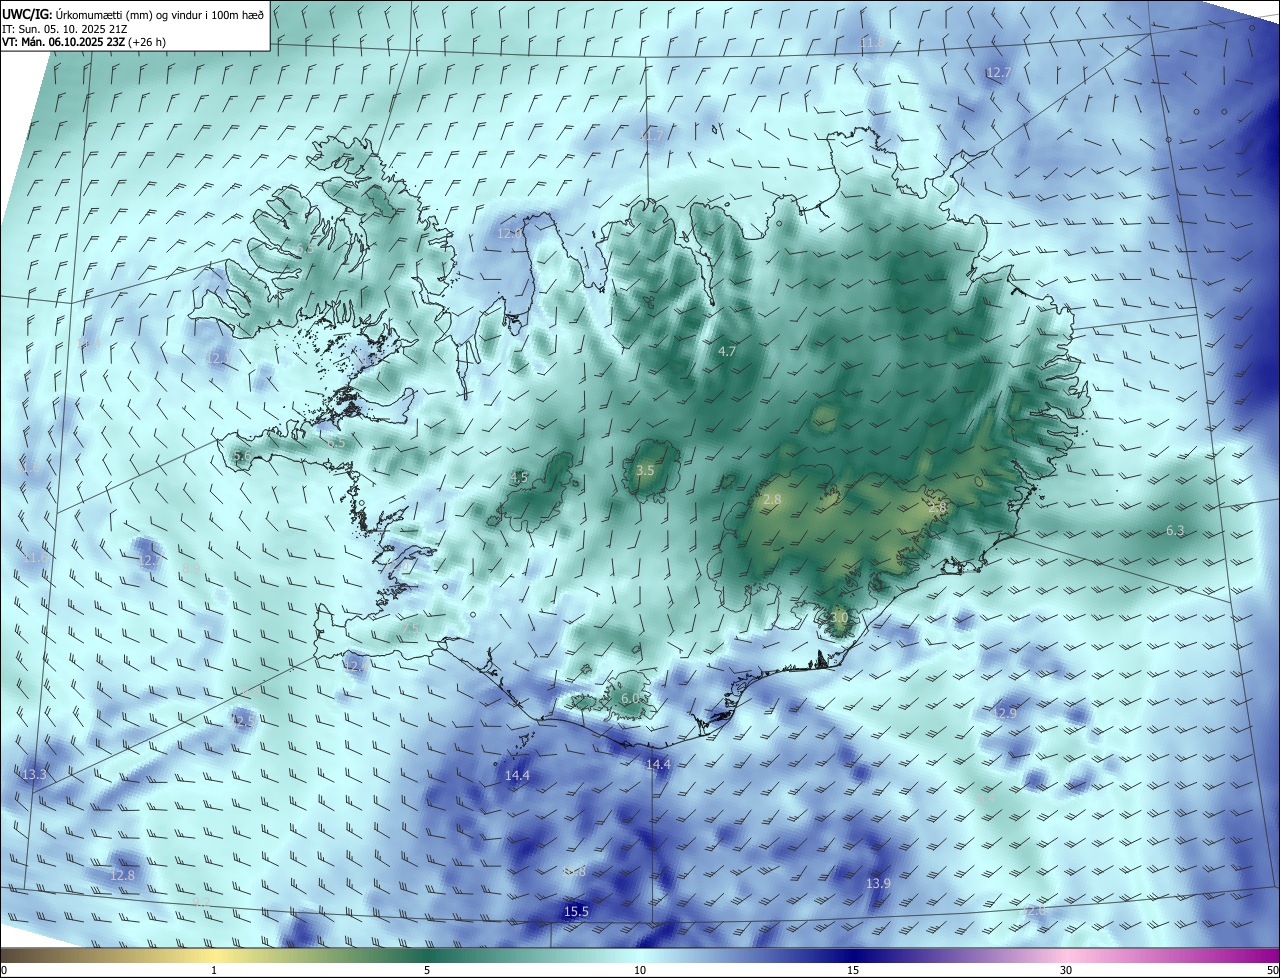Screen dimensions: 1280x978
Task: Click the 9.2 value label
Action: coord(201,903)
